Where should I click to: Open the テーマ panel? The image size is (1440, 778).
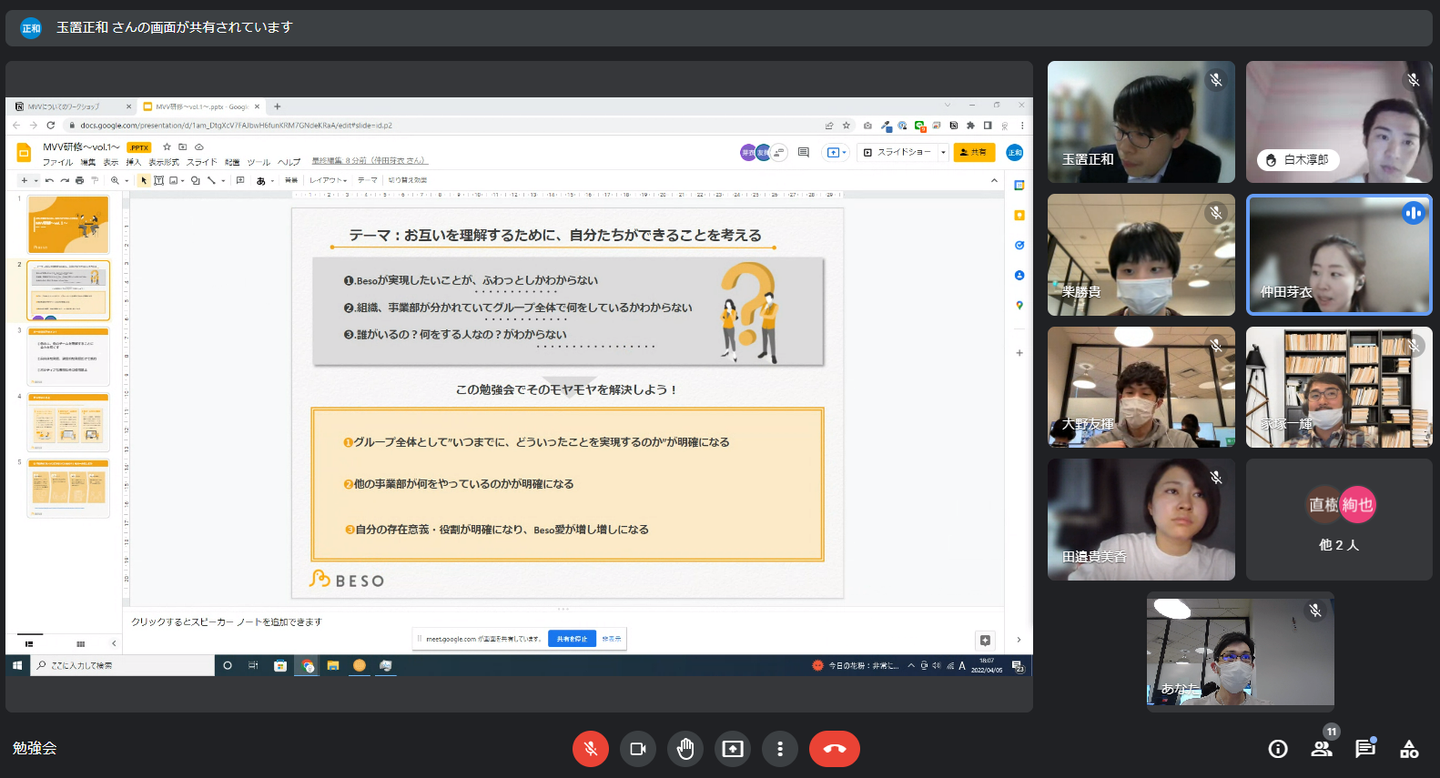[x=368, y=180]
